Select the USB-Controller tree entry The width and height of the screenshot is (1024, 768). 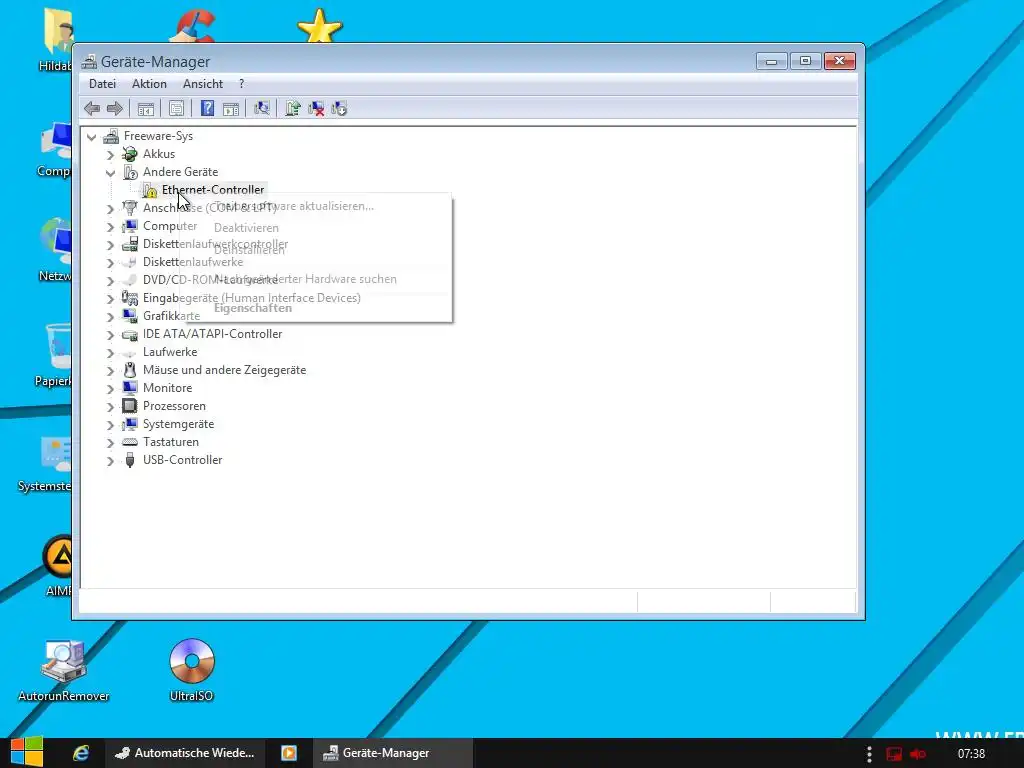[182, 460]
